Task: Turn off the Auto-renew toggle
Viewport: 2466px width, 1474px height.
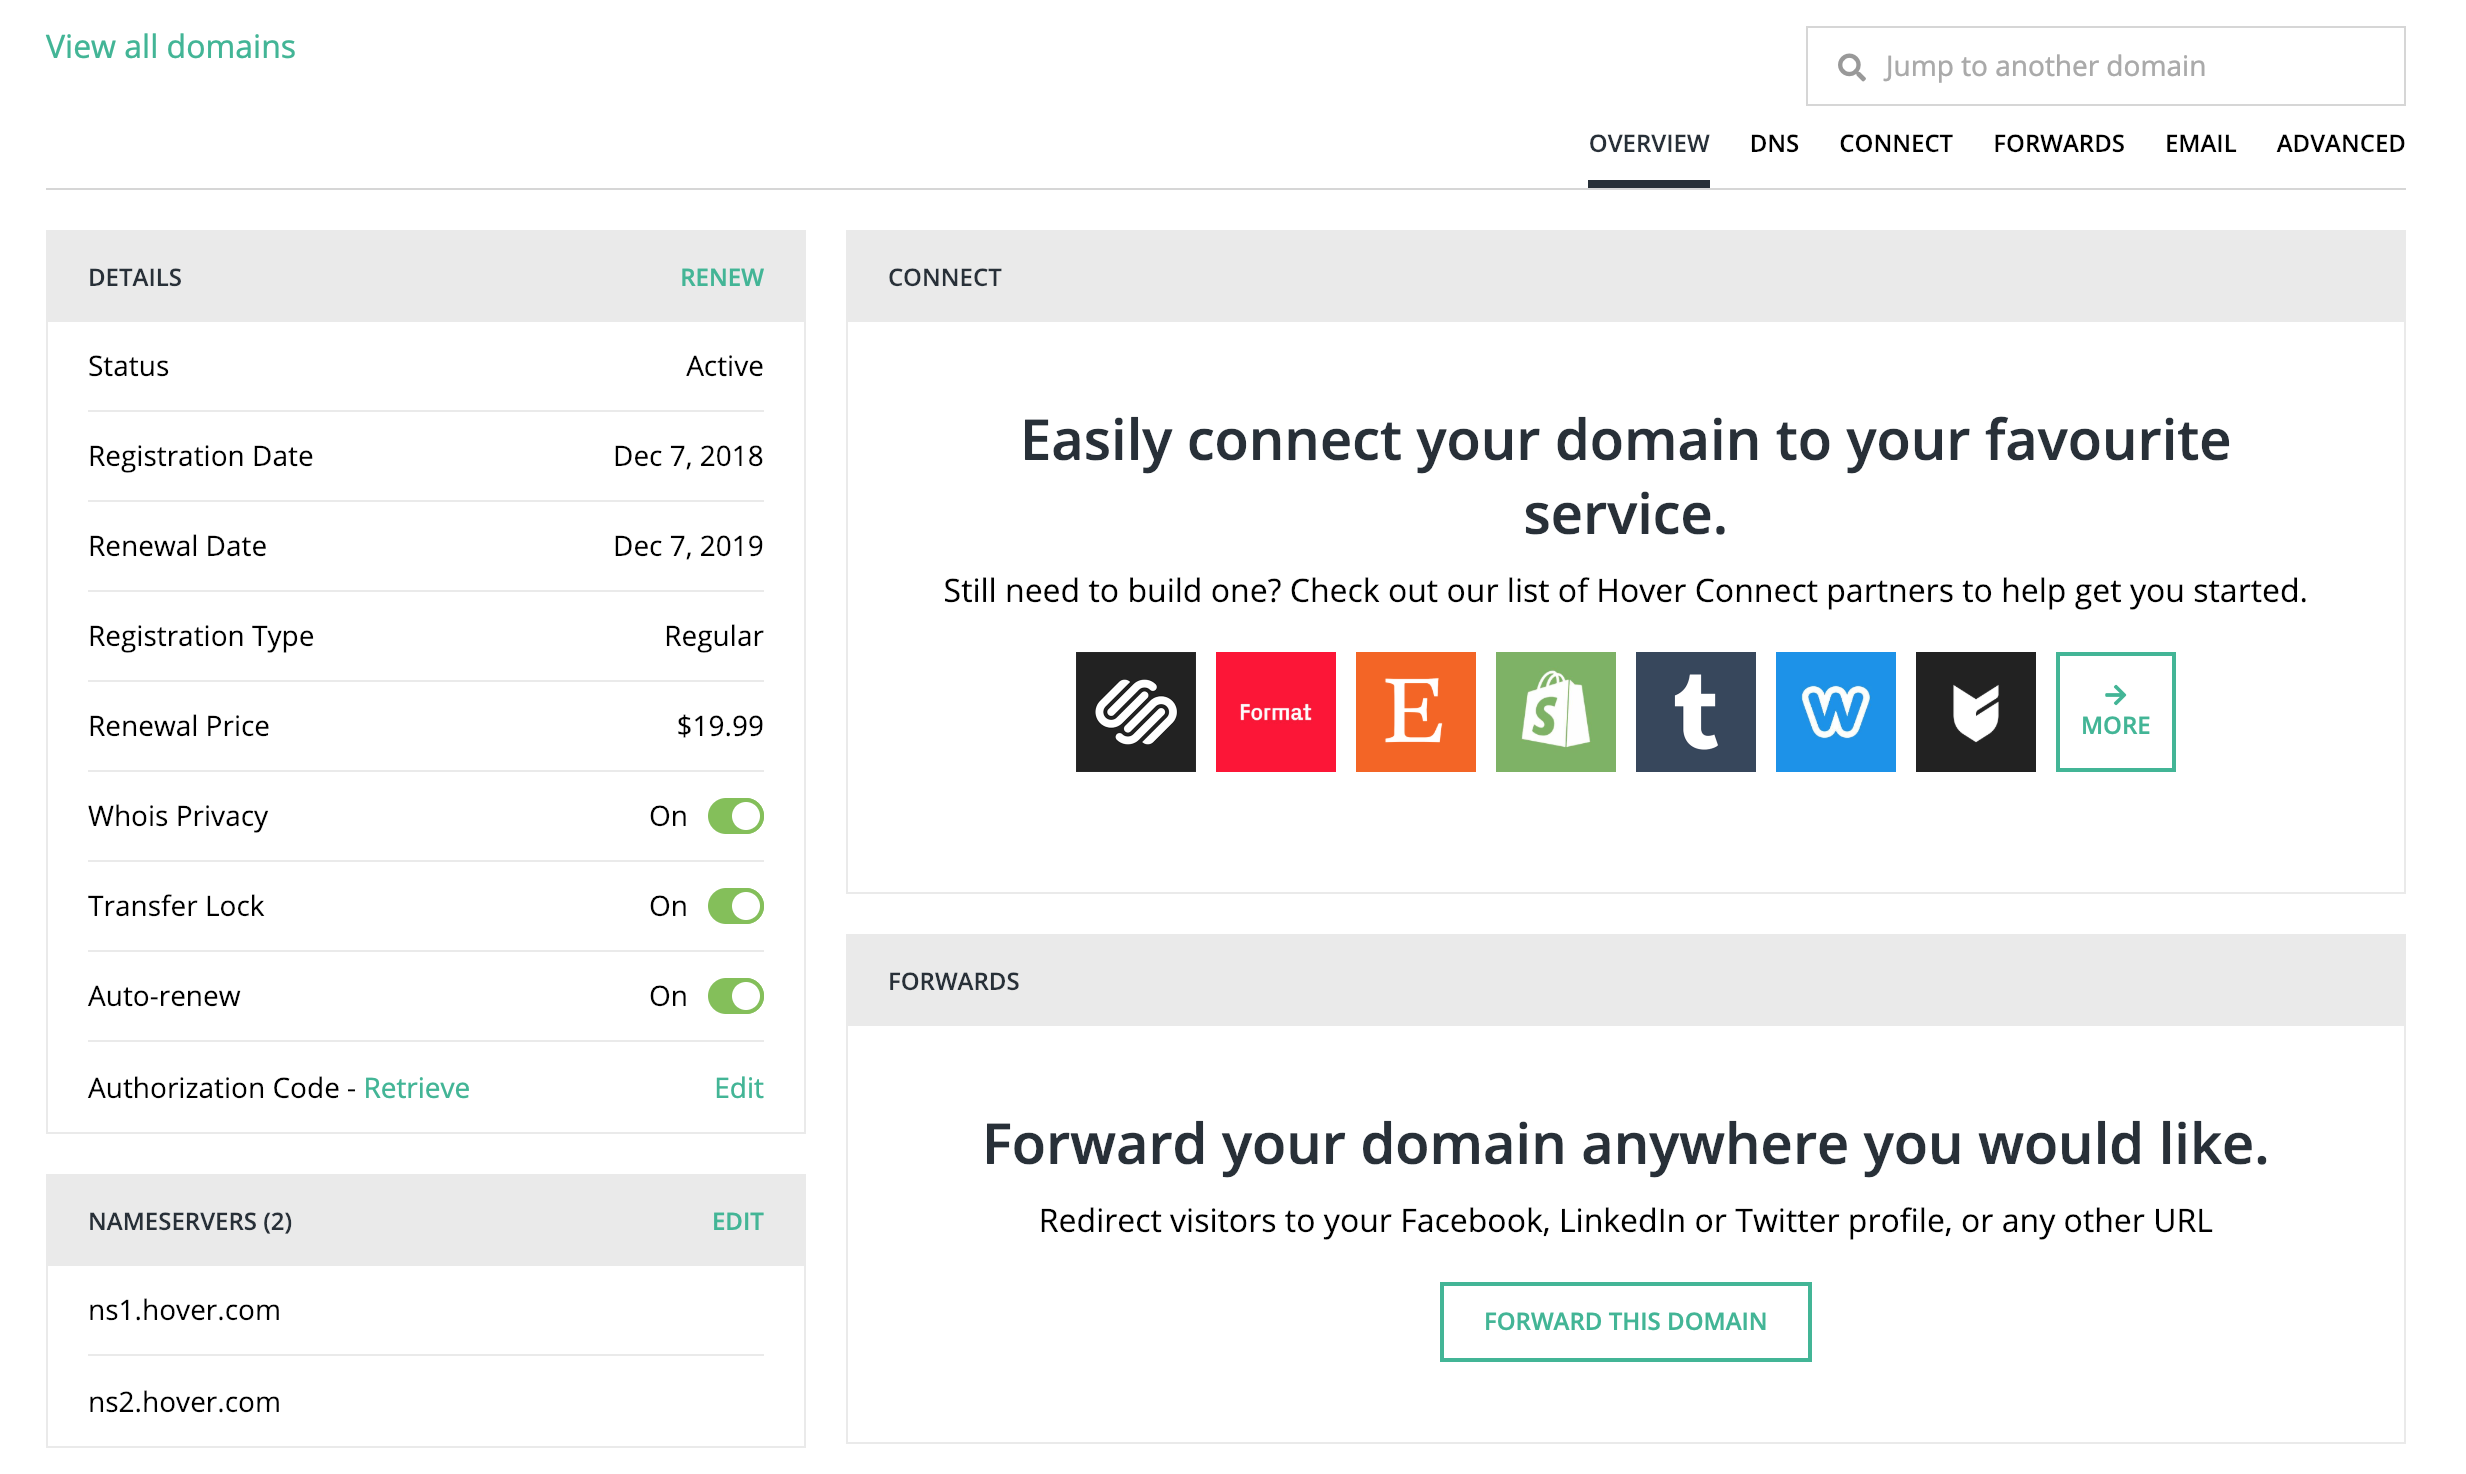Action: tap(737, 995)
